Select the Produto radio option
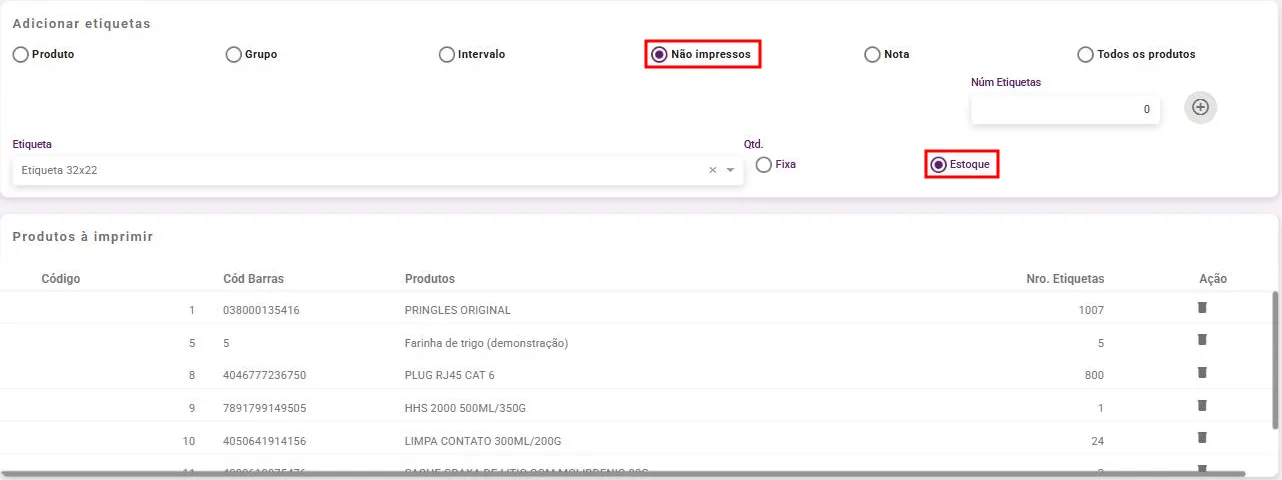Screen dimensions: 1282x480 tap(21, 55)
